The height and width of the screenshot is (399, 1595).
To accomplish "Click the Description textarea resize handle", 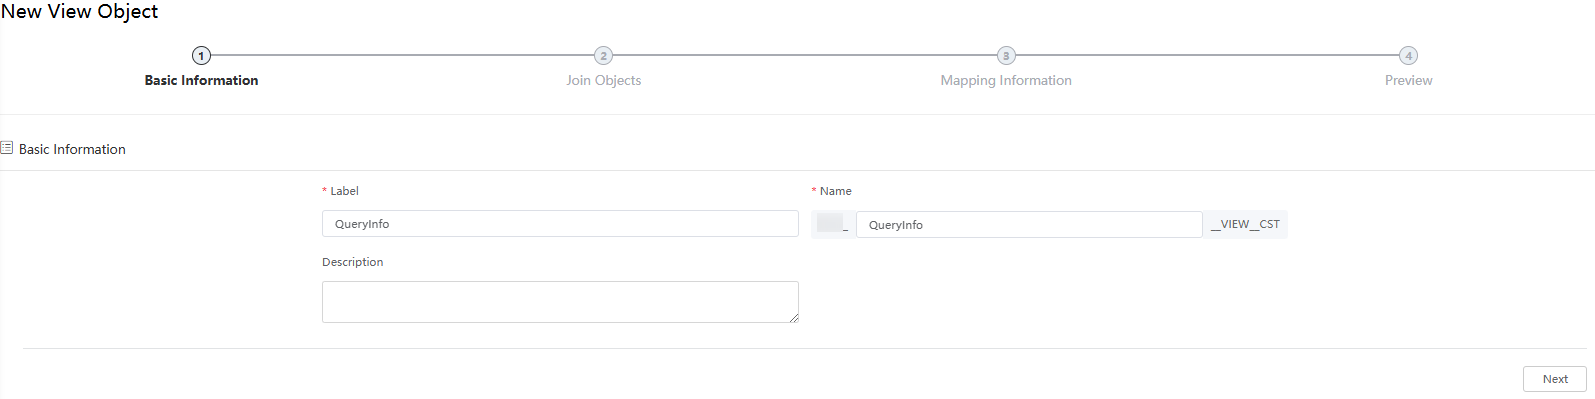I will 793,317.
